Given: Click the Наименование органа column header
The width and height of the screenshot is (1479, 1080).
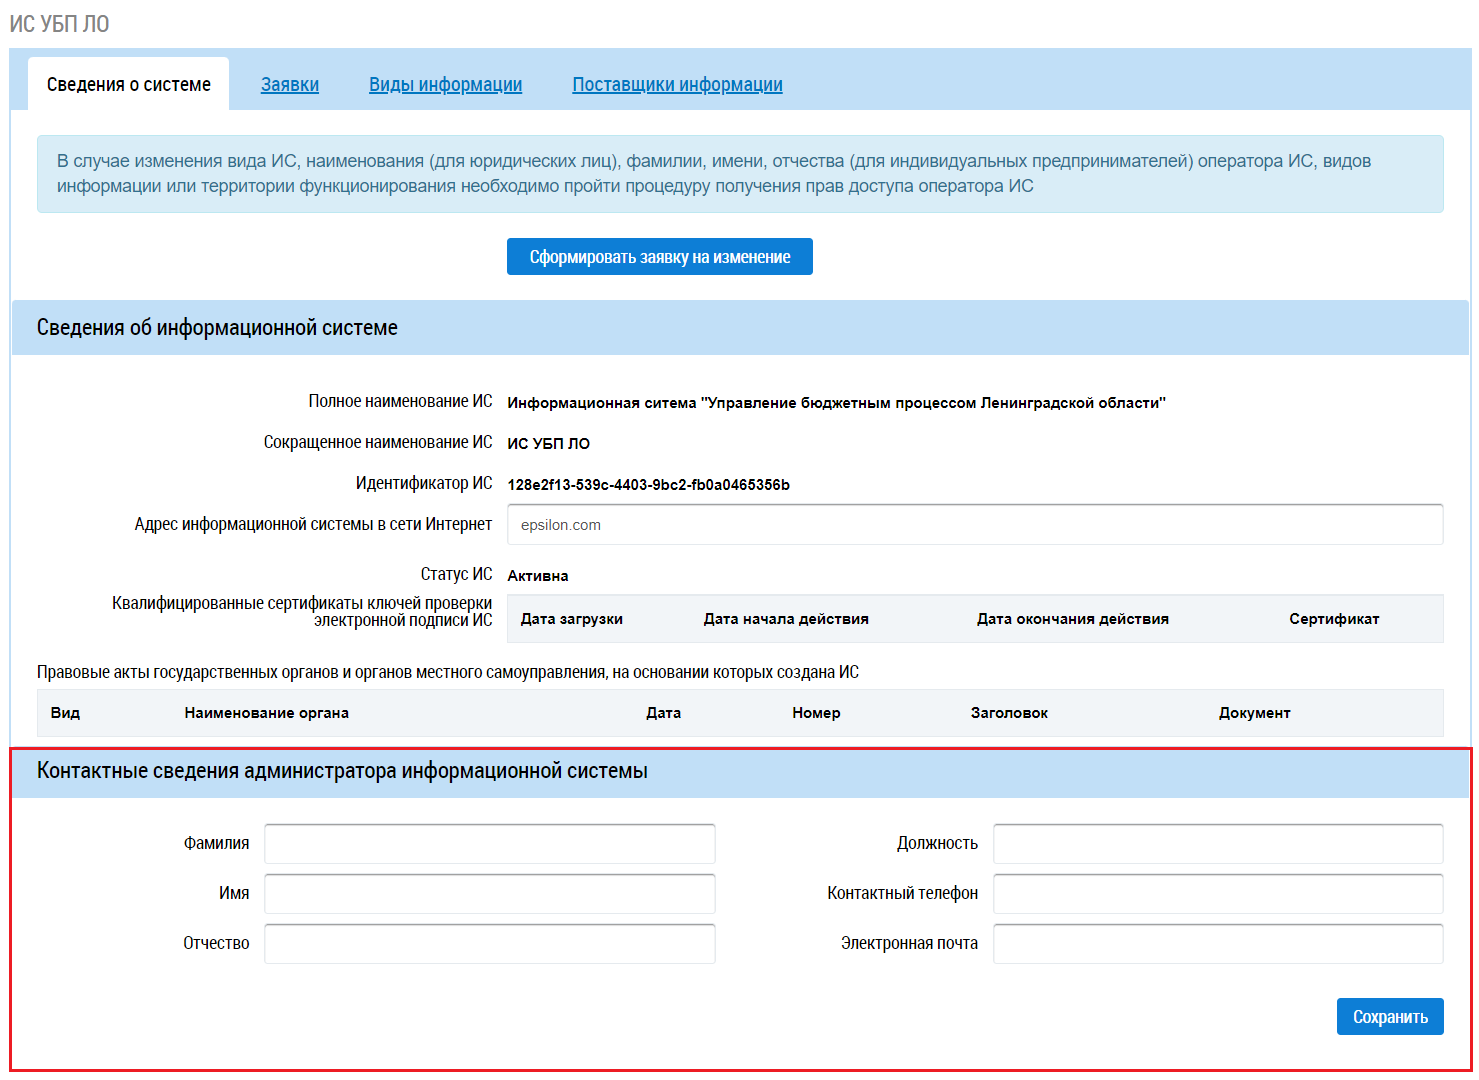Looking at the screenshot, I should pos(266,713).
